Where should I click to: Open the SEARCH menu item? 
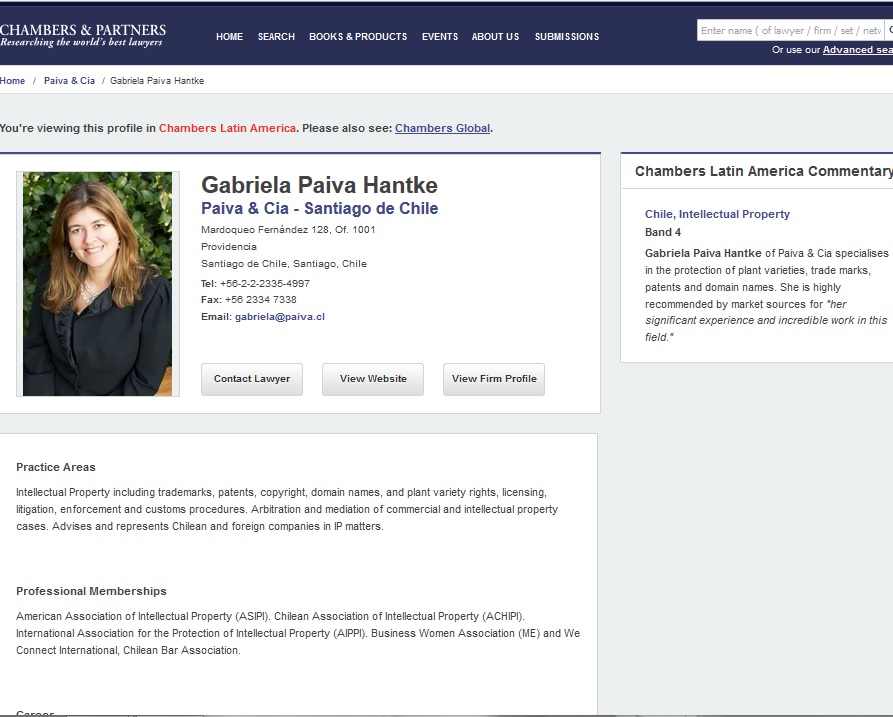pos(276,36)
